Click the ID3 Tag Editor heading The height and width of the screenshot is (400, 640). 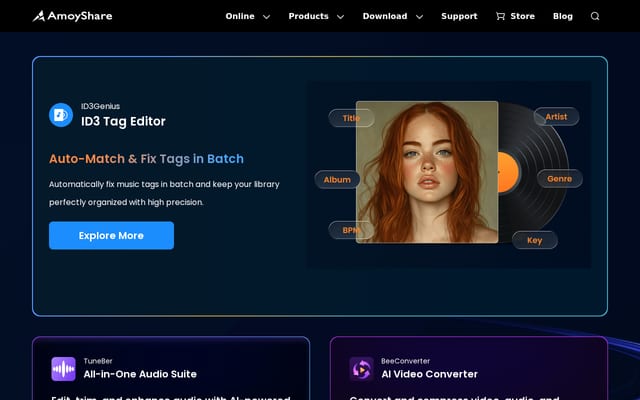(123, 121)
